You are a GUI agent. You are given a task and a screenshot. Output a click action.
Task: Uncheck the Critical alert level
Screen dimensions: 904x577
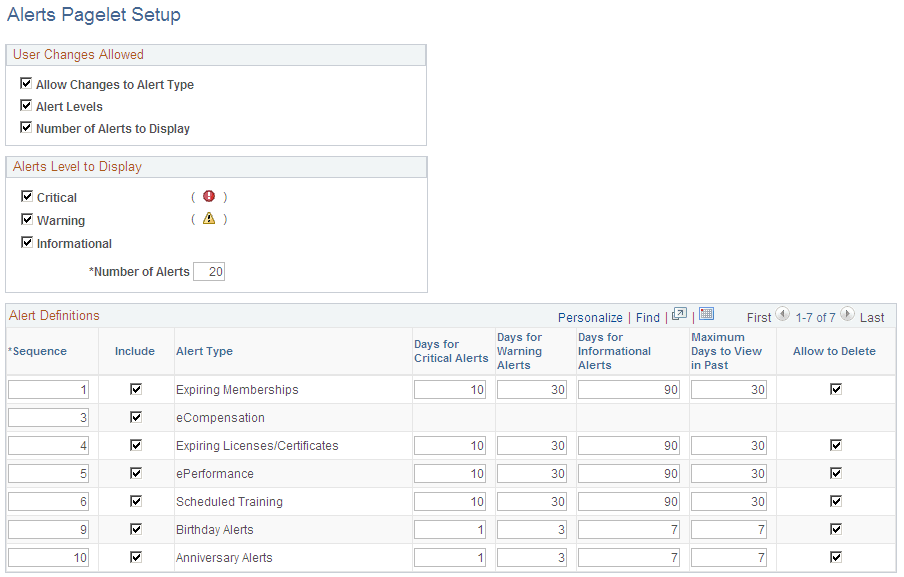pos(27,196)
